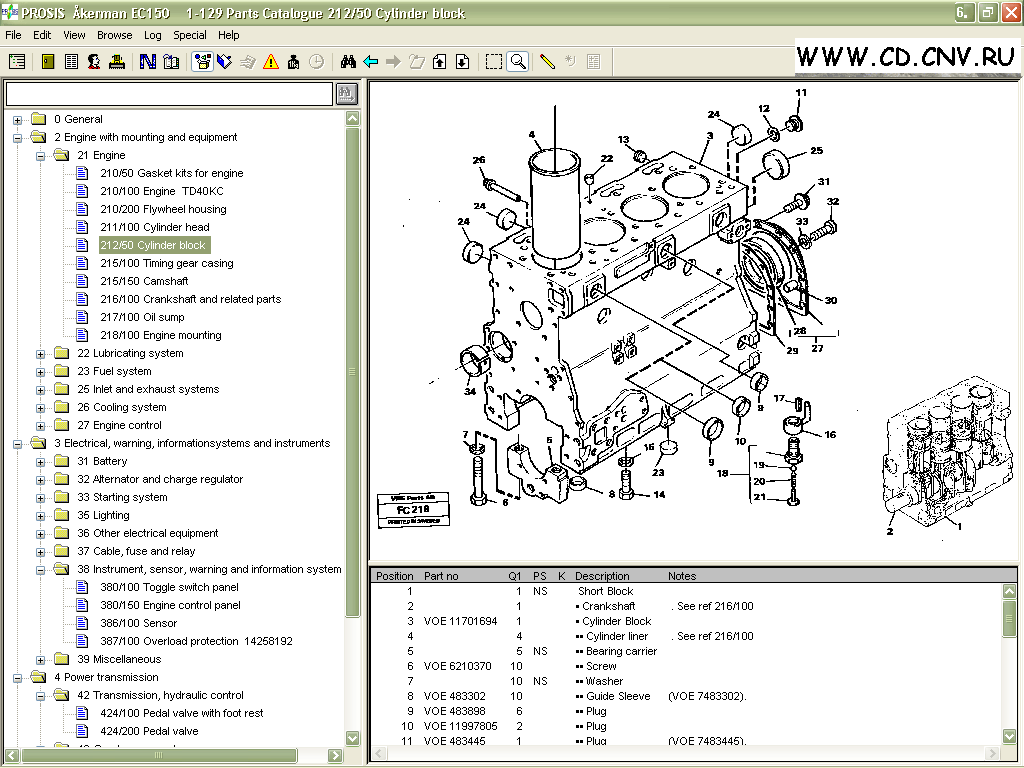1024x768 pixels.
Task: Select the Short Block row in parts list
Action: pos(686,591)
